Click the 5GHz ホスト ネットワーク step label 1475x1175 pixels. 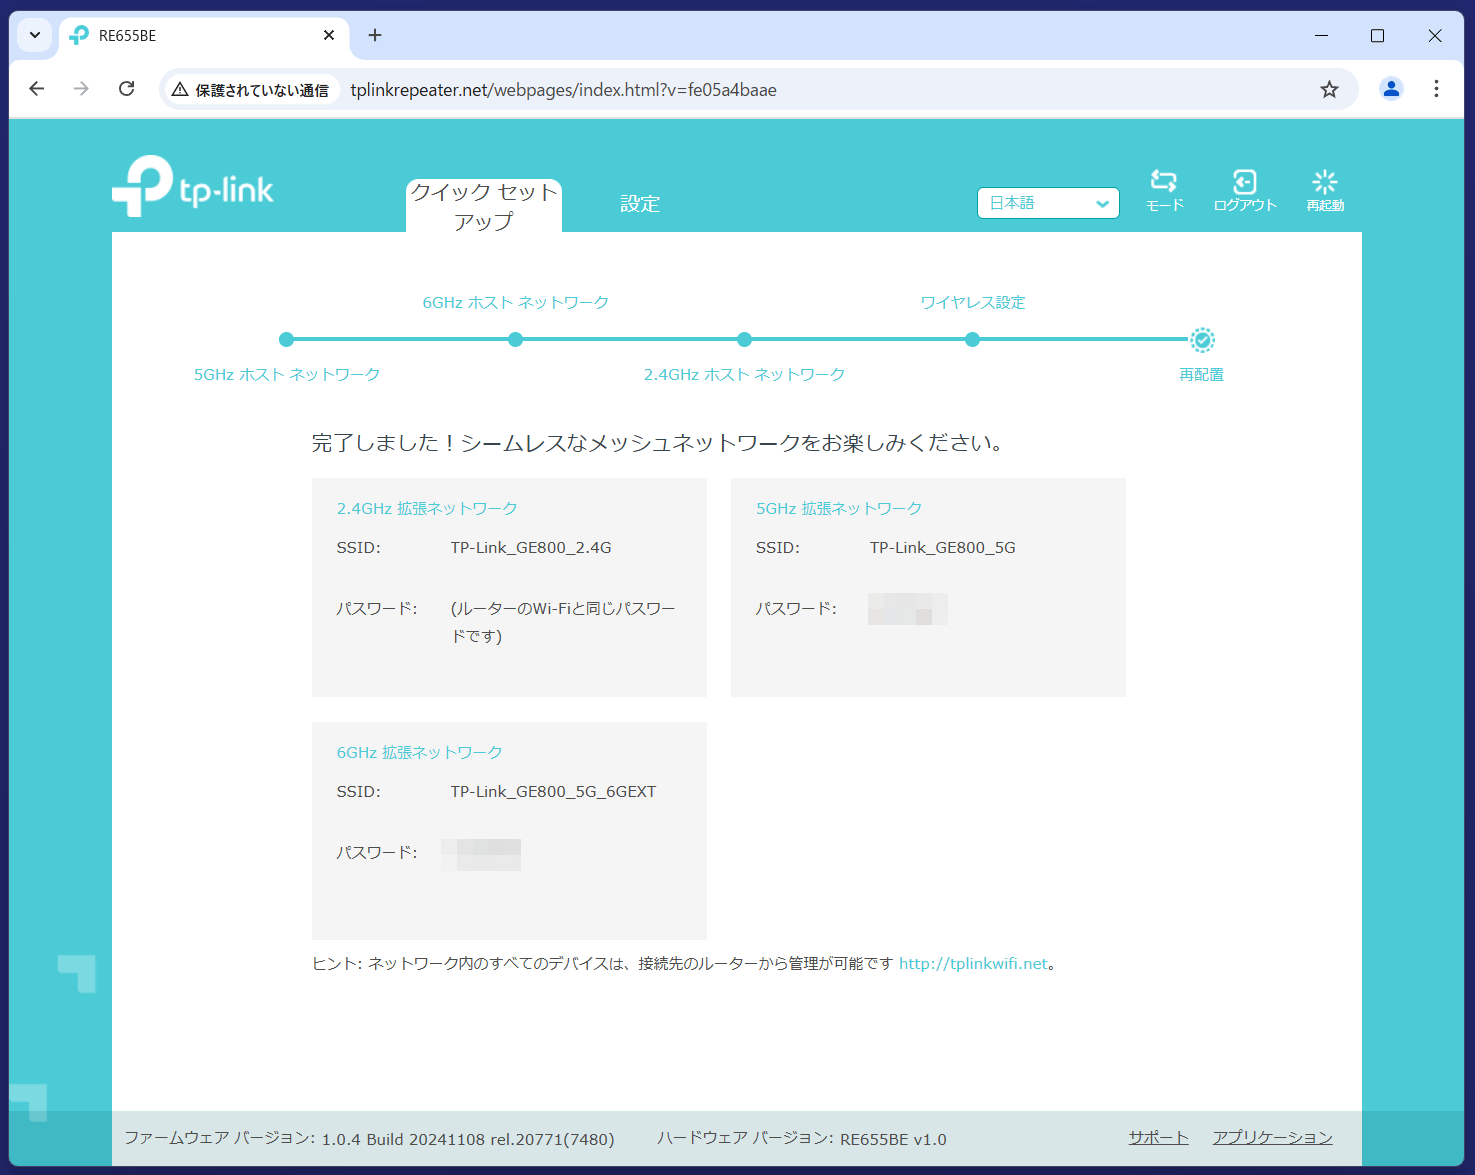287,375
